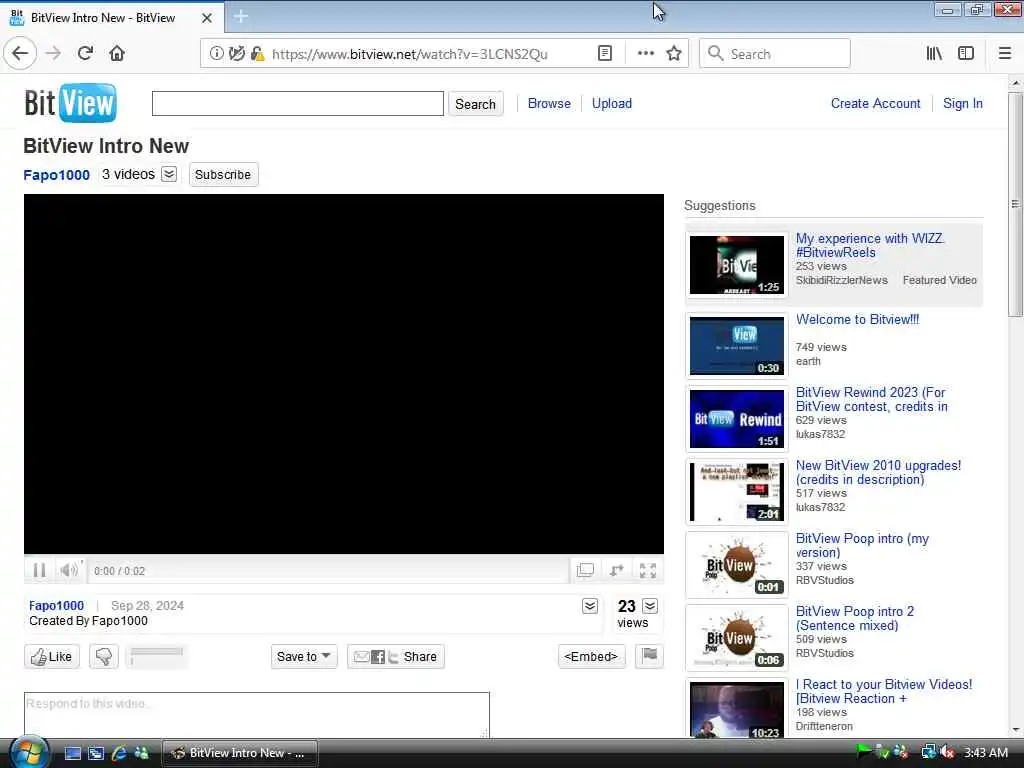Flag the video with the flag icon

(x=649, y=656)
